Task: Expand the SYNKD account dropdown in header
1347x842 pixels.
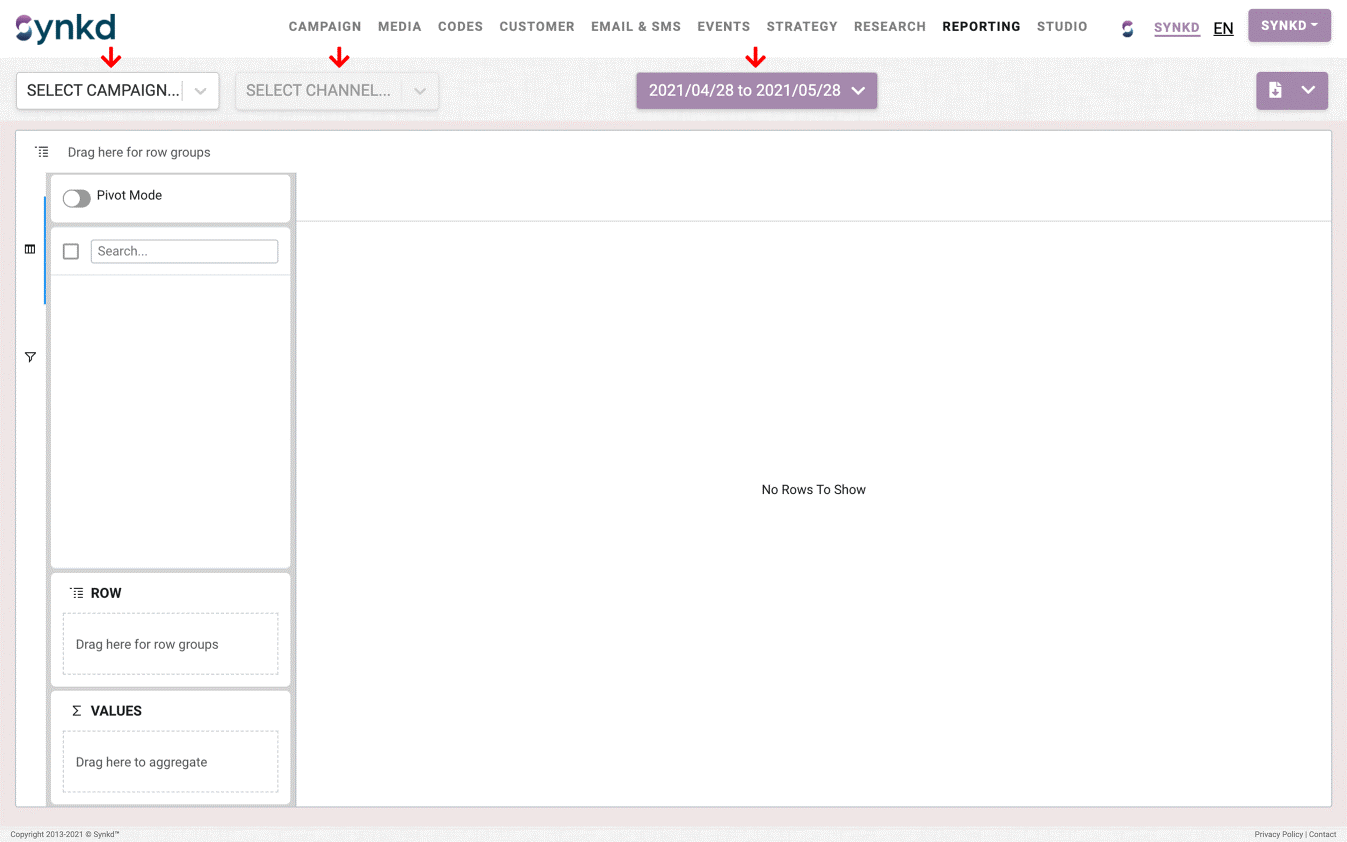Action: (x=1289, y=27)
